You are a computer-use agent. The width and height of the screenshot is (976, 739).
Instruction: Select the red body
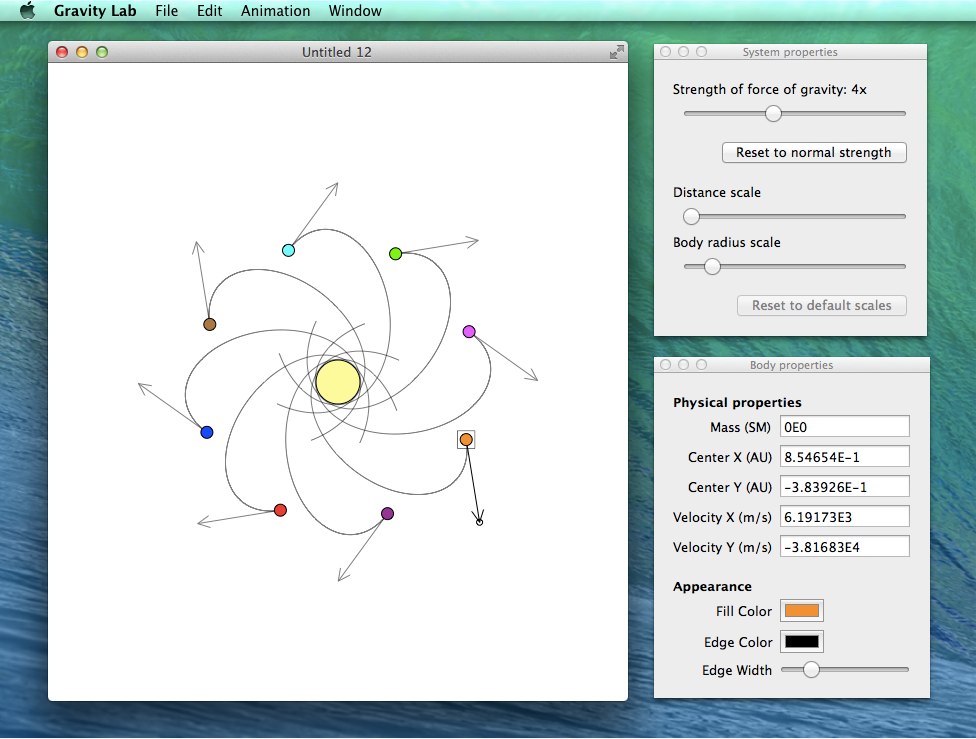coord(280,511)
